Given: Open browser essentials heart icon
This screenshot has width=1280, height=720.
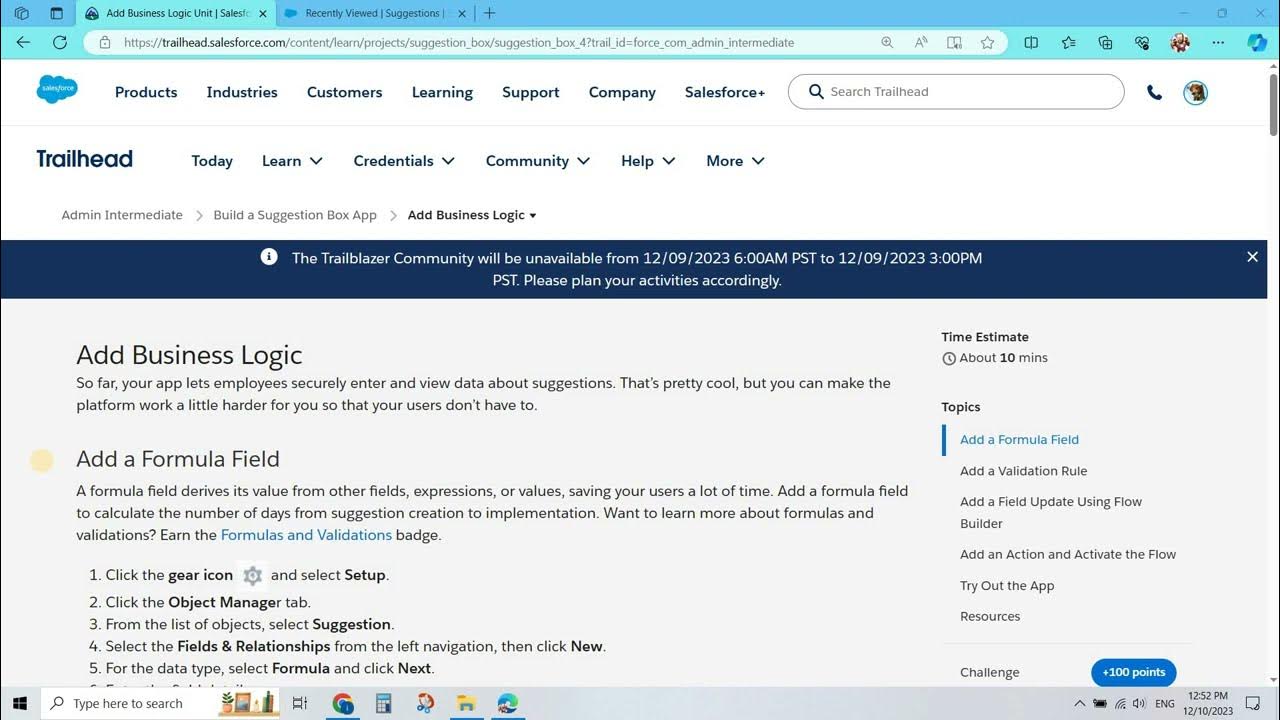Looking at the screenshot, I should pyautogui.click(x=1142, y=42).
